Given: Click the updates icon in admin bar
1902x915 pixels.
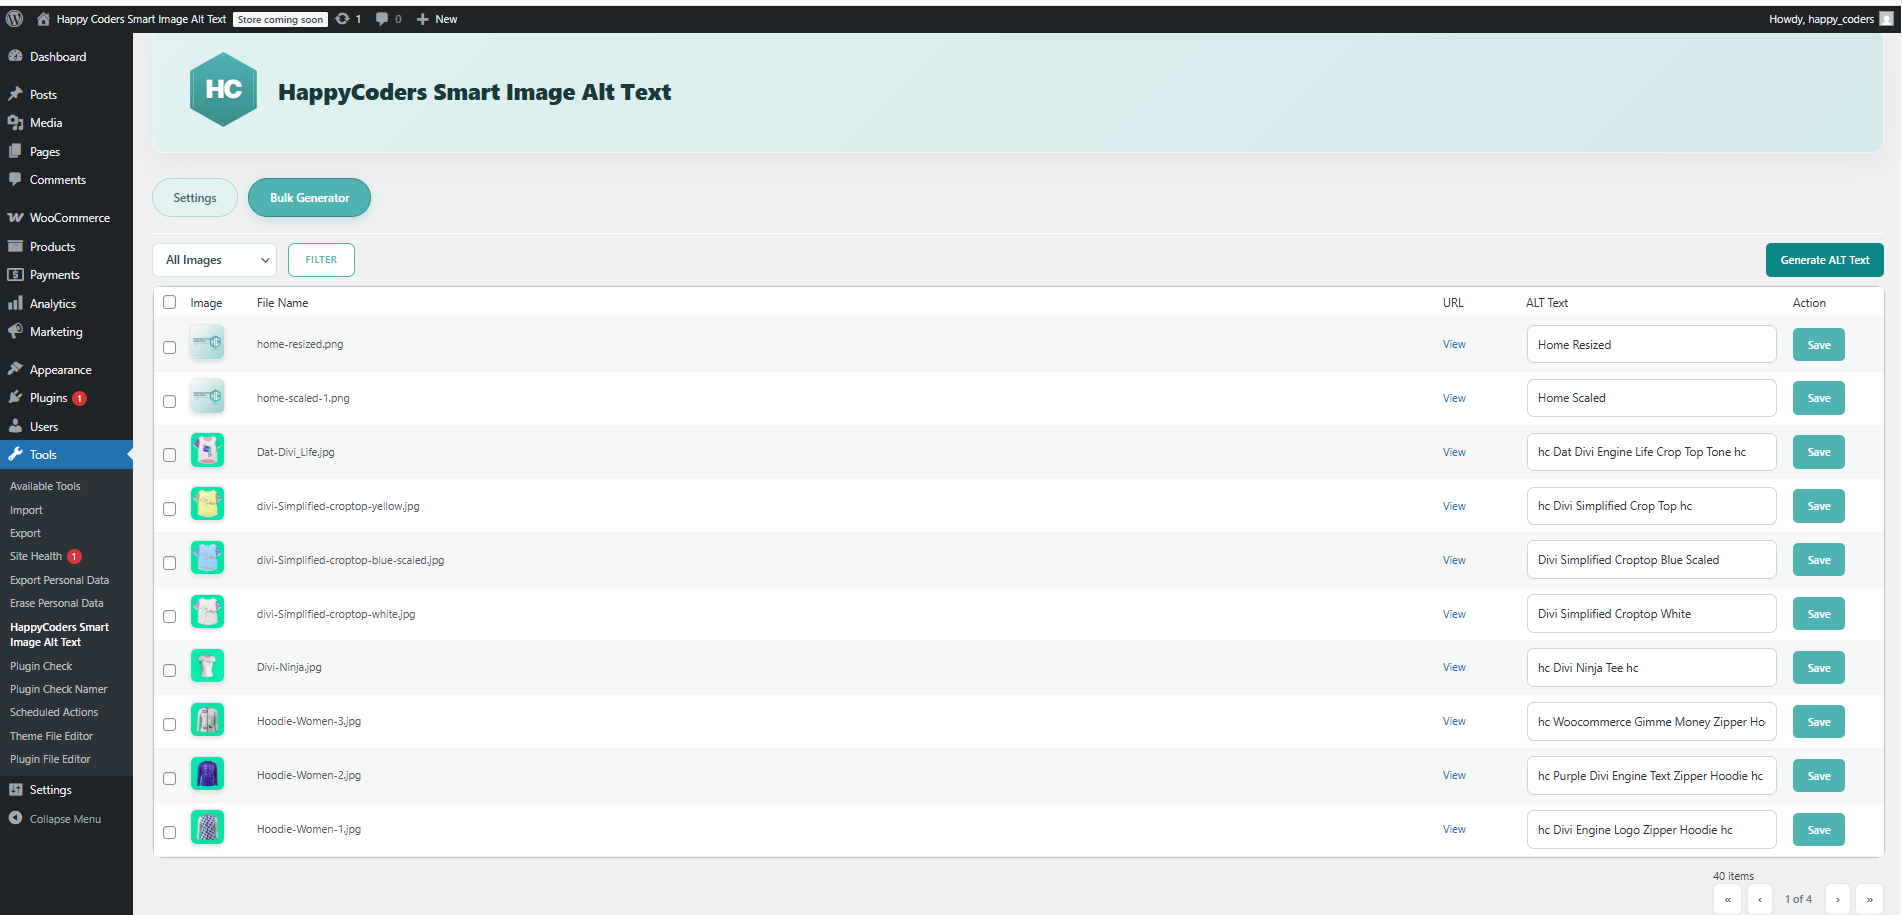Looking at the screenshot, I should coord(342,19).
